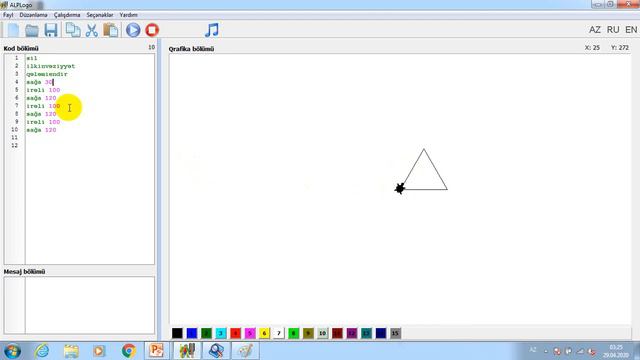Pick the purple color swatch numbered 12

(x=351, y=333)
